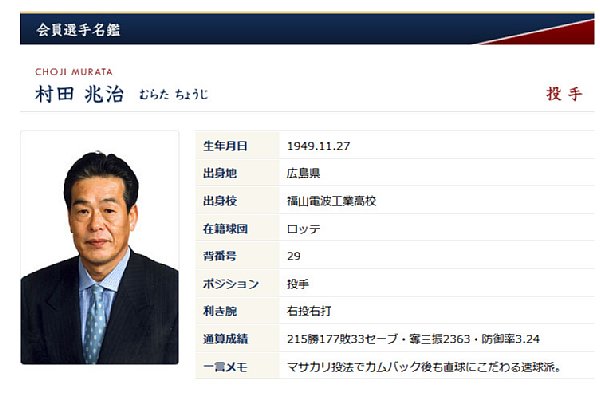The image size is (600, 393).
Task: Select the uniform number 29
Action: tap(294, 256)
